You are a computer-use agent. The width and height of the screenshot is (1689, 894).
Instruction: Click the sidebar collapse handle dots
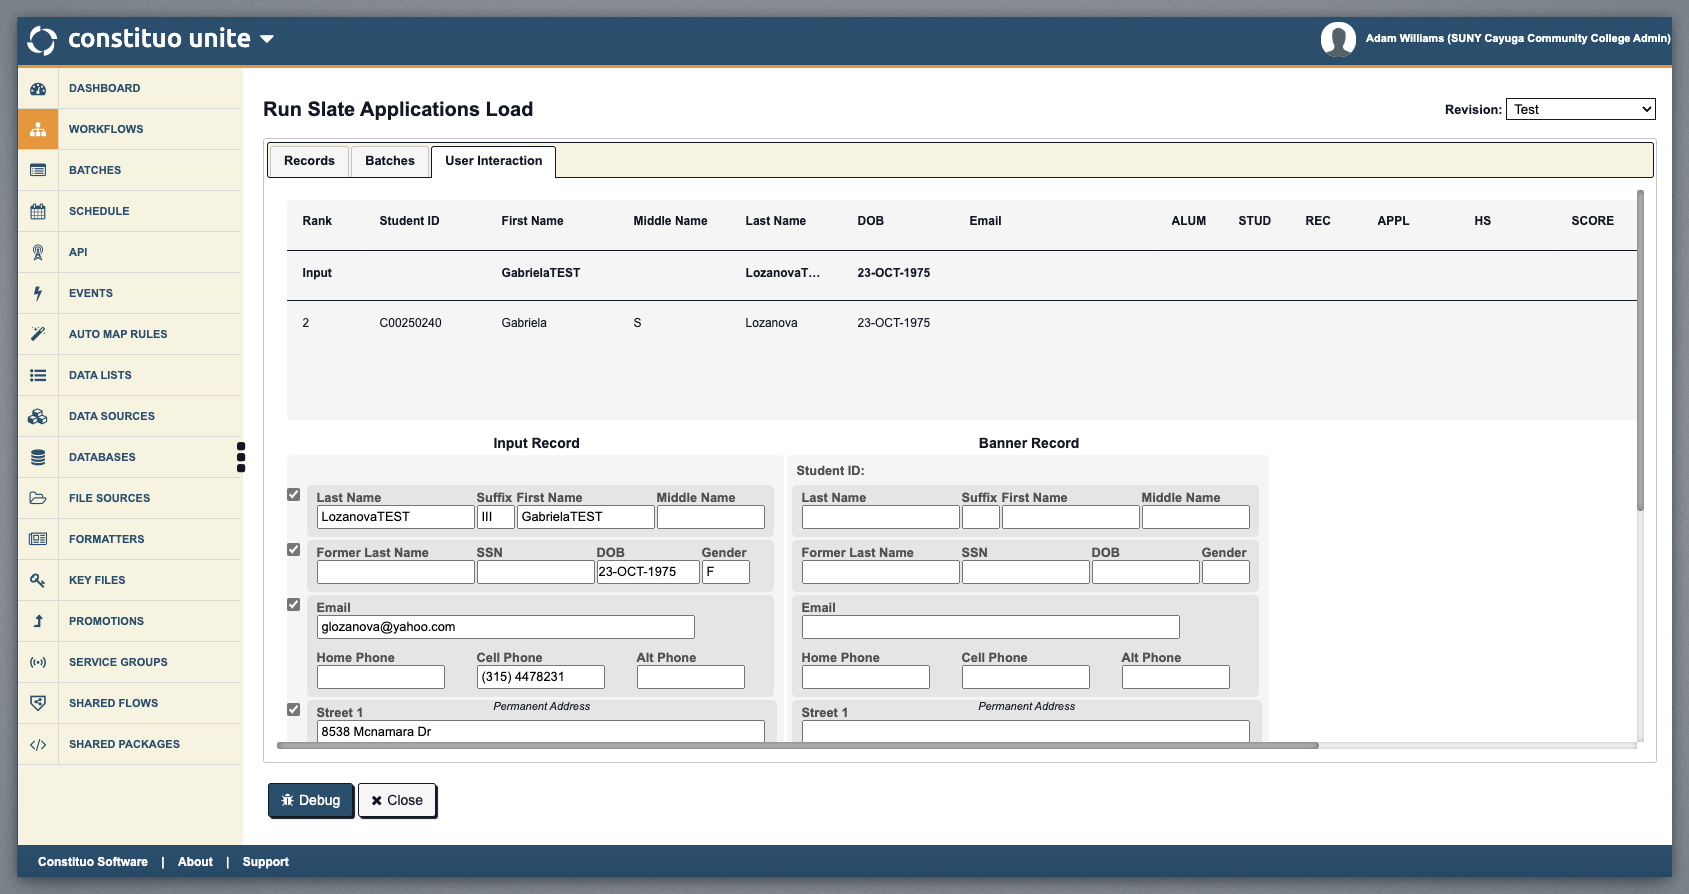[x=241, y=457]
